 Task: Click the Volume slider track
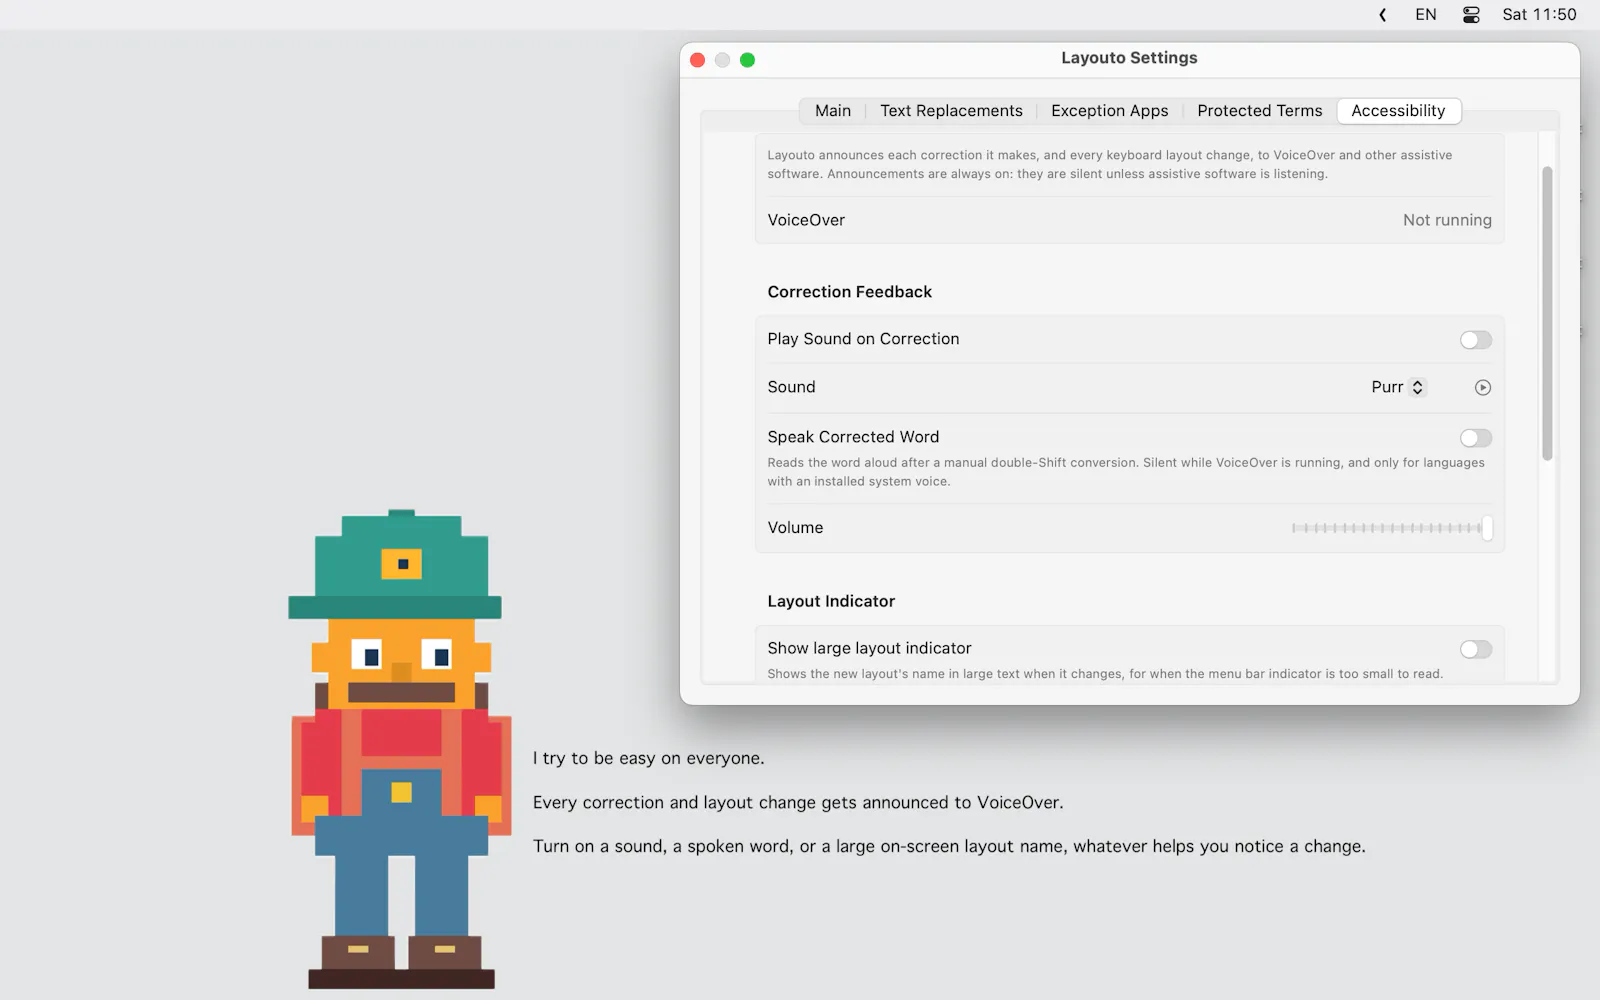1391,528
